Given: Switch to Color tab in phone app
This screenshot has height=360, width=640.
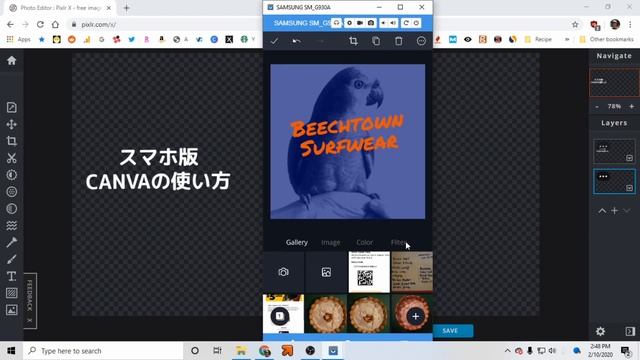Looking at the screenshot, I should coord(364,242).
